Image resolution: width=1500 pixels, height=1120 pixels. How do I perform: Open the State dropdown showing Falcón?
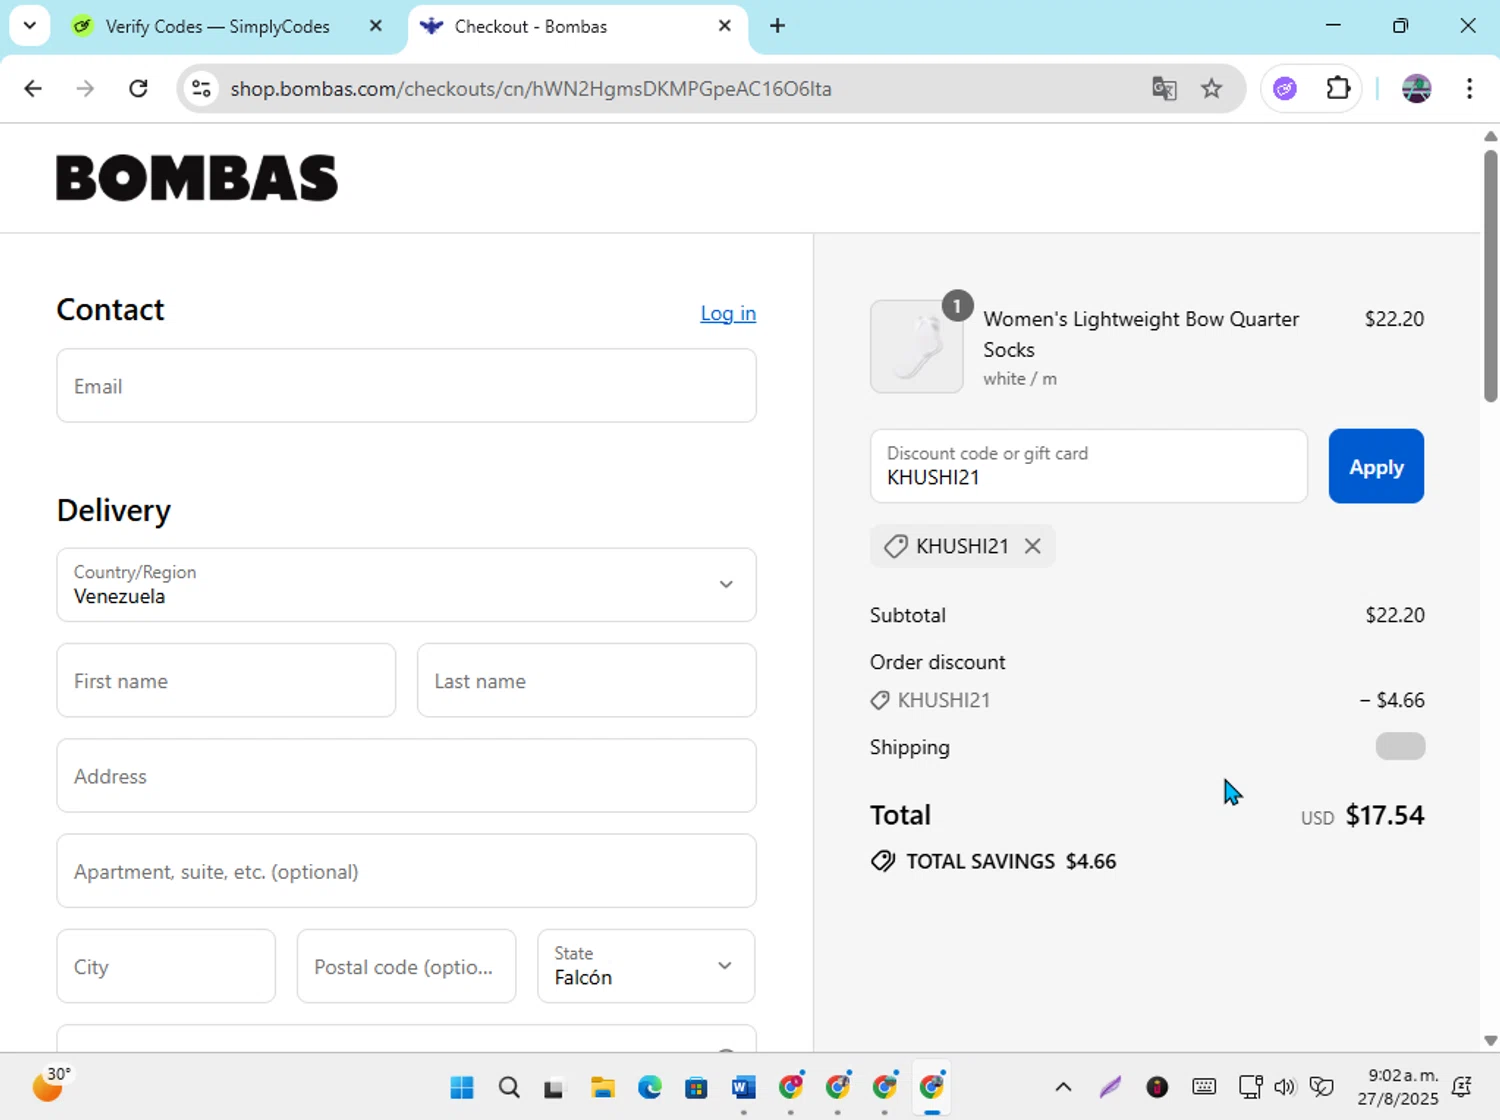point(646,967)
